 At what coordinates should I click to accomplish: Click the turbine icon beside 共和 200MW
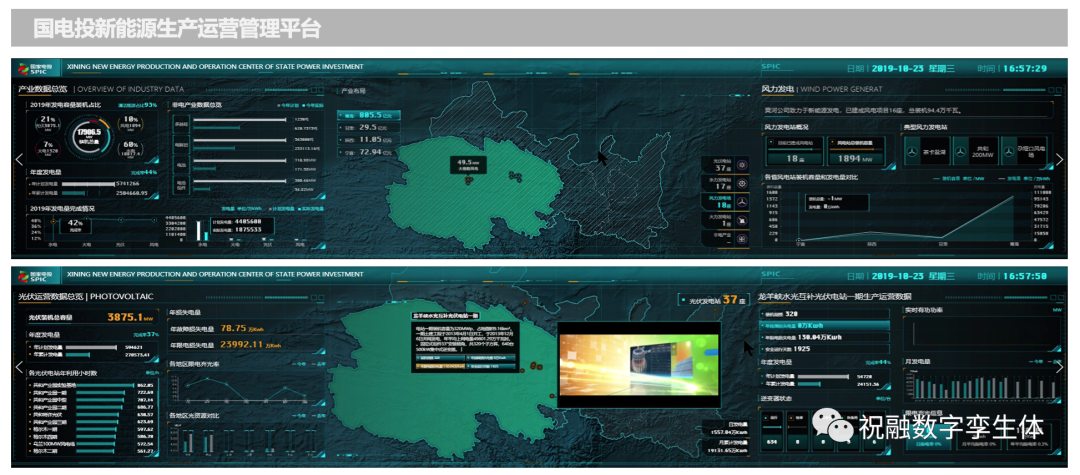[x=959, y=151]
